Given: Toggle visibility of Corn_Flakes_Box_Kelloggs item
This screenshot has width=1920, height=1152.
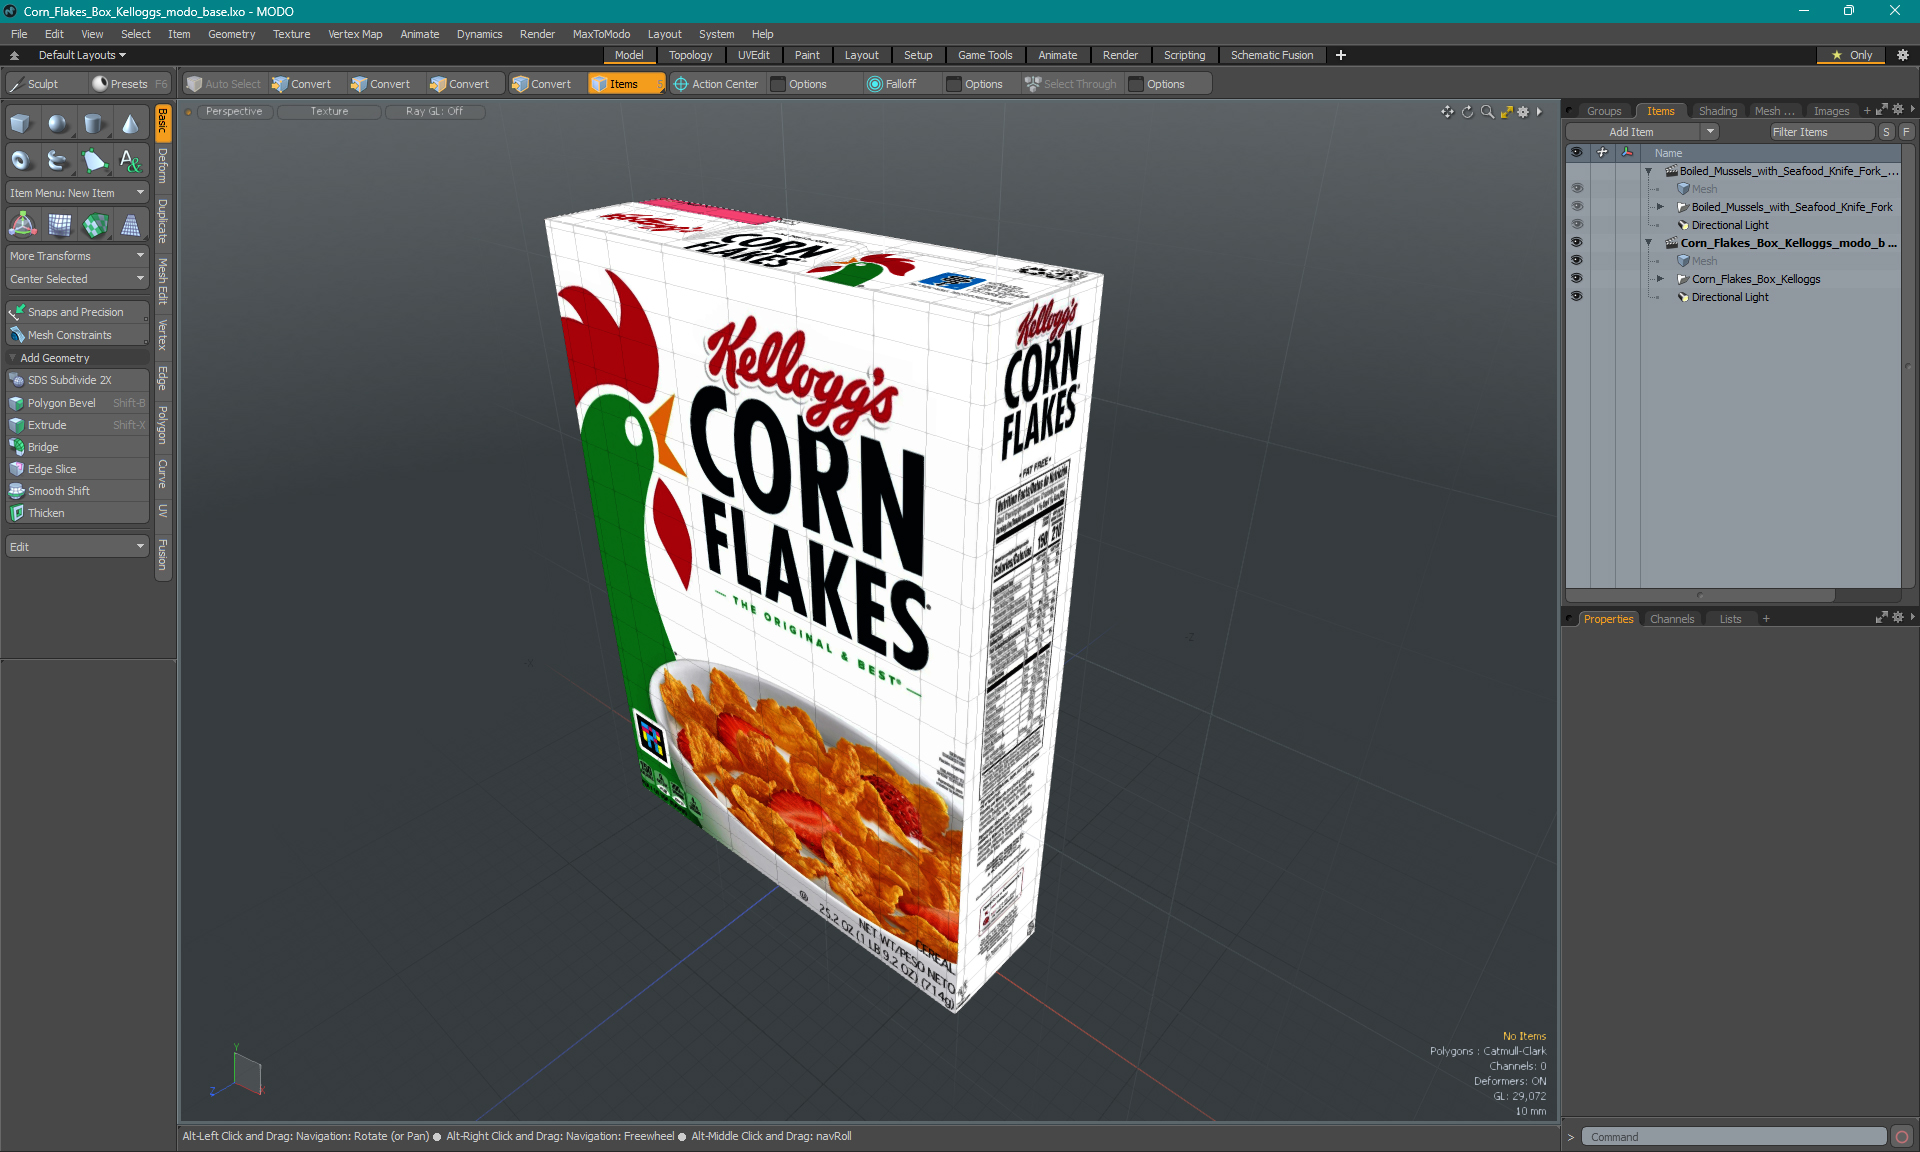Looking at the screenshot, I should click(x=1577, y=279).
